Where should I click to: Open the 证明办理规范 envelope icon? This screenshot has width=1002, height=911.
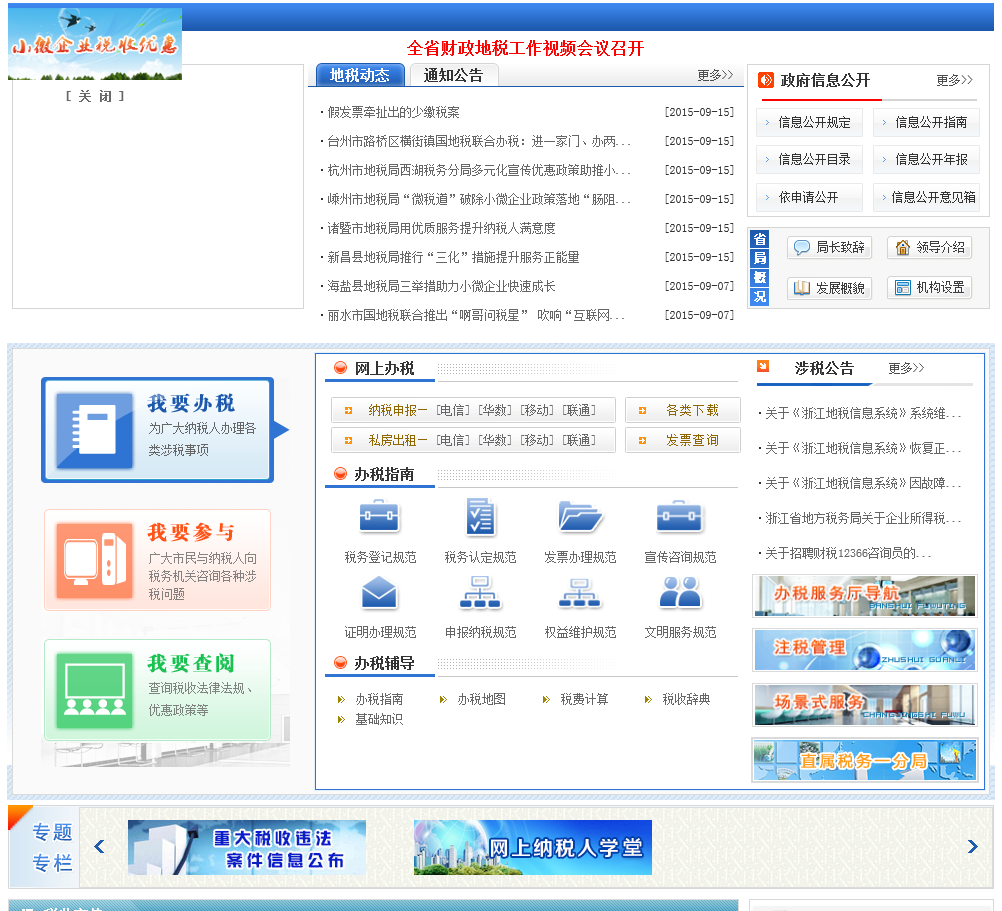pyautogui.click(x=379, y=592)
